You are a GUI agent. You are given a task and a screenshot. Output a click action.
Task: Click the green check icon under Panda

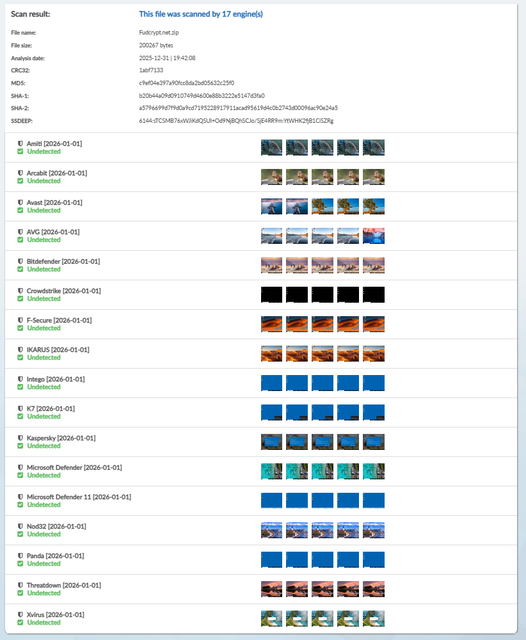[x=20, y=563]
